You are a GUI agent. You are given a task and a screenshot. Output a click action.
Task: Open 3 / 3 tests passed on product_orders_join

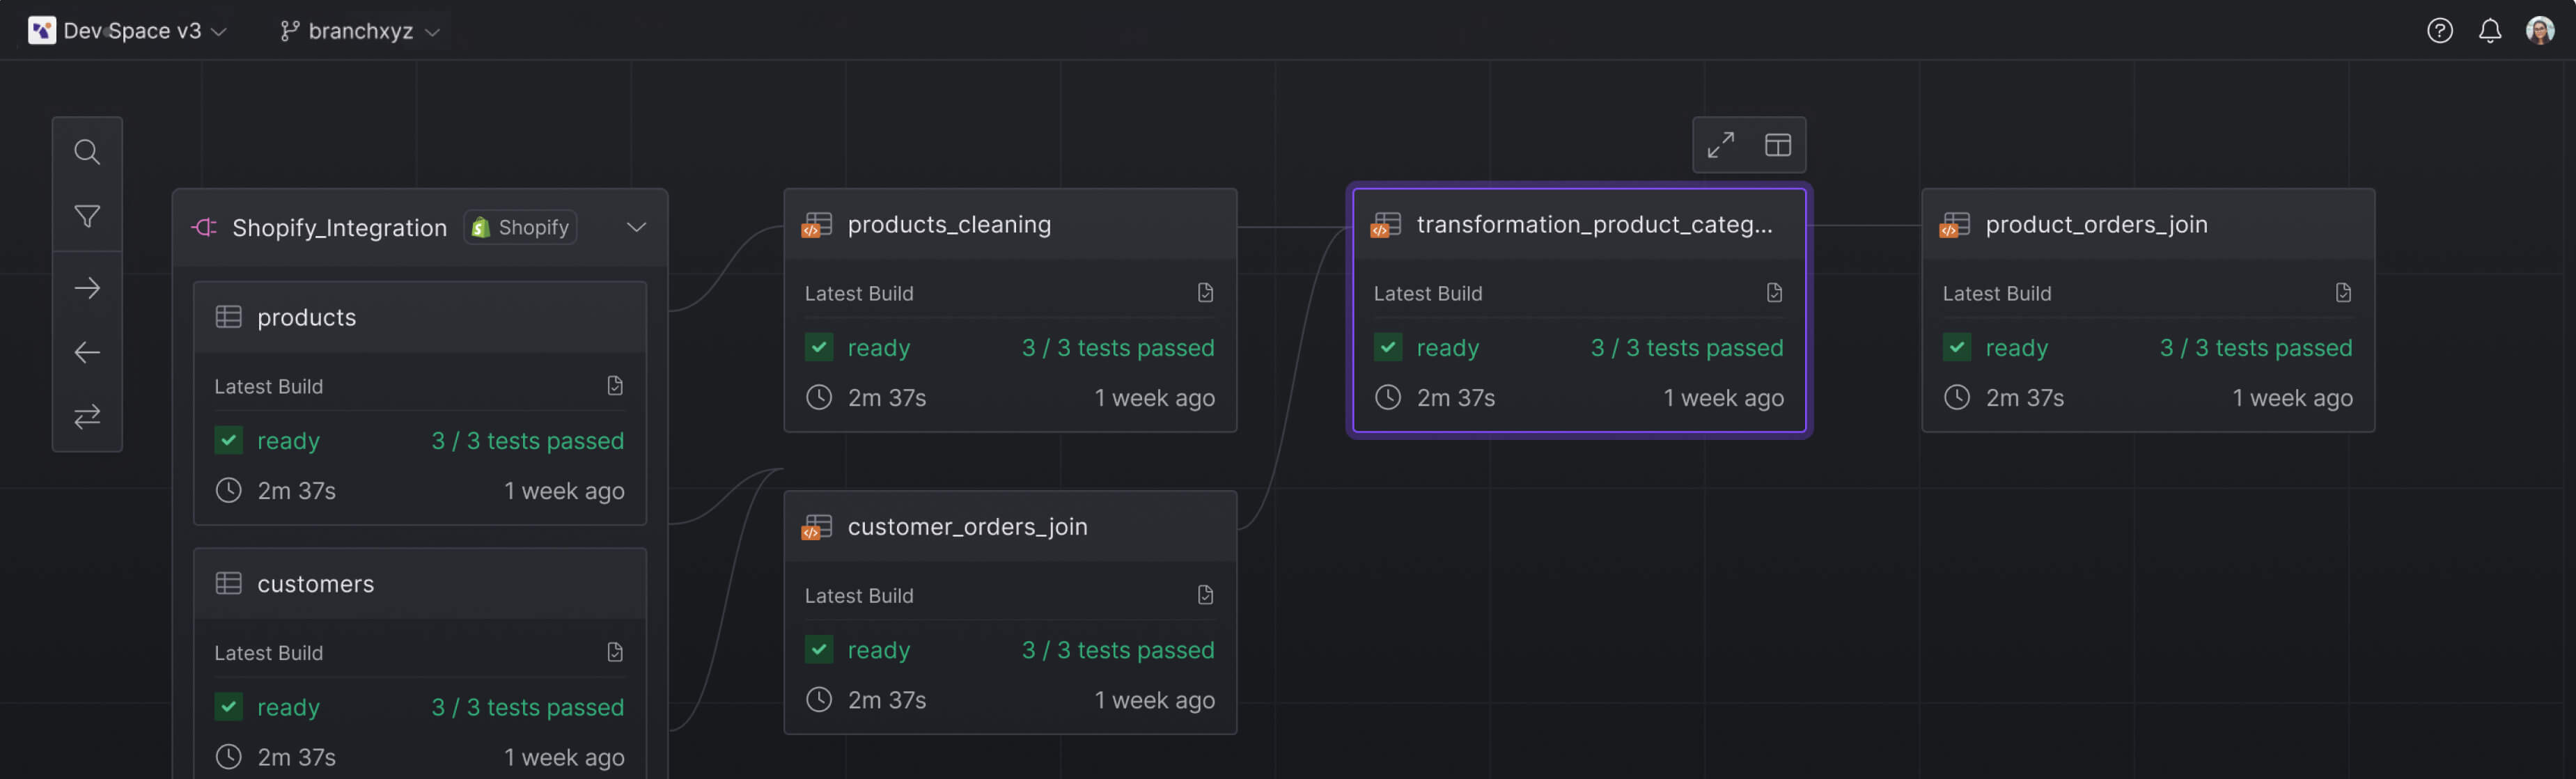click(2256, 347)
